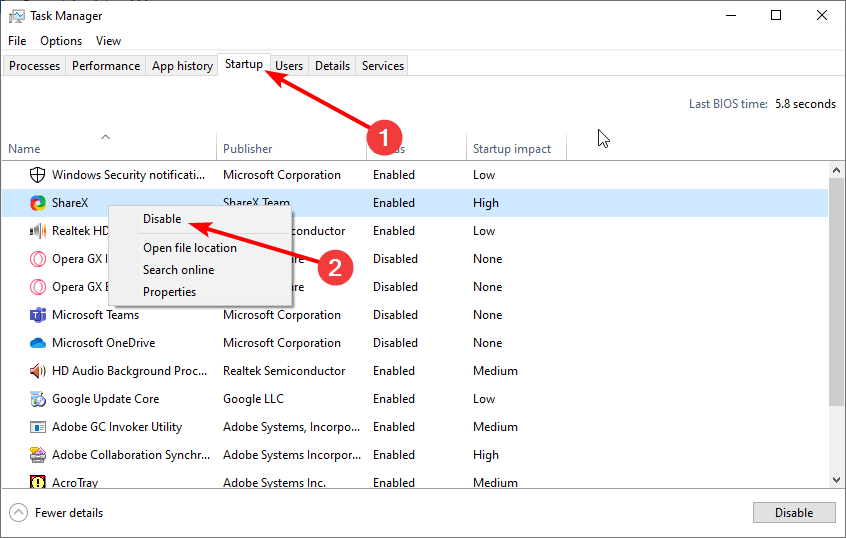Click the Adobe Collaboration Synchronizer icon
Image resolution: width=846 pixels, height=538 pixels.
click(38, 455)
